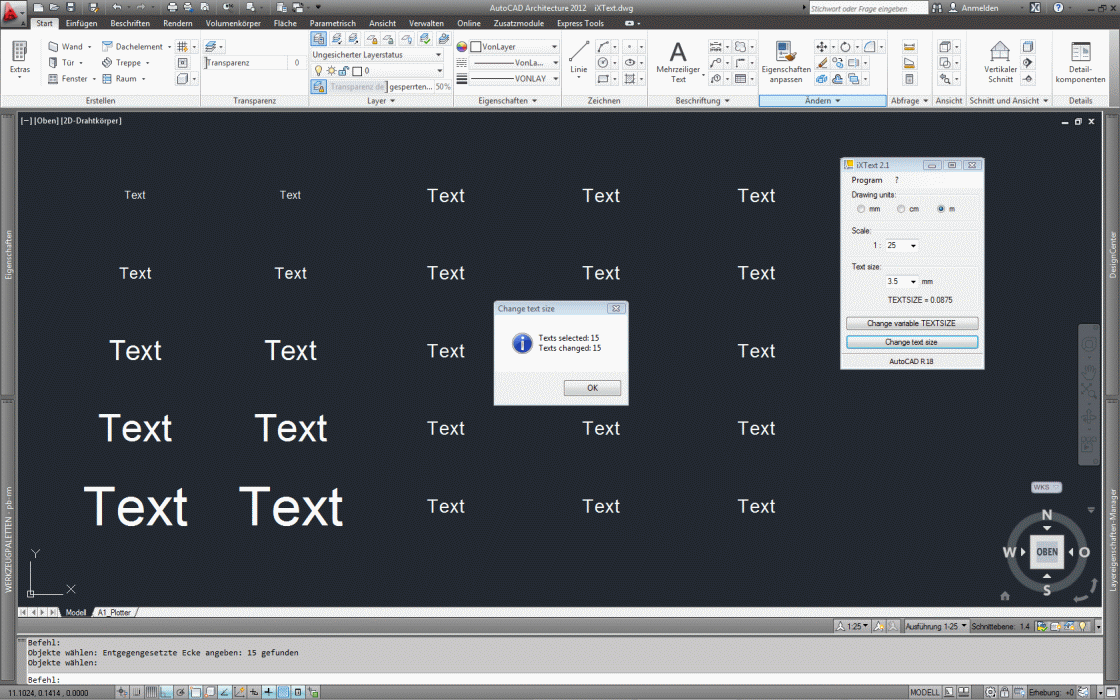Click the Fenster (window) tool

pos(68,79)
